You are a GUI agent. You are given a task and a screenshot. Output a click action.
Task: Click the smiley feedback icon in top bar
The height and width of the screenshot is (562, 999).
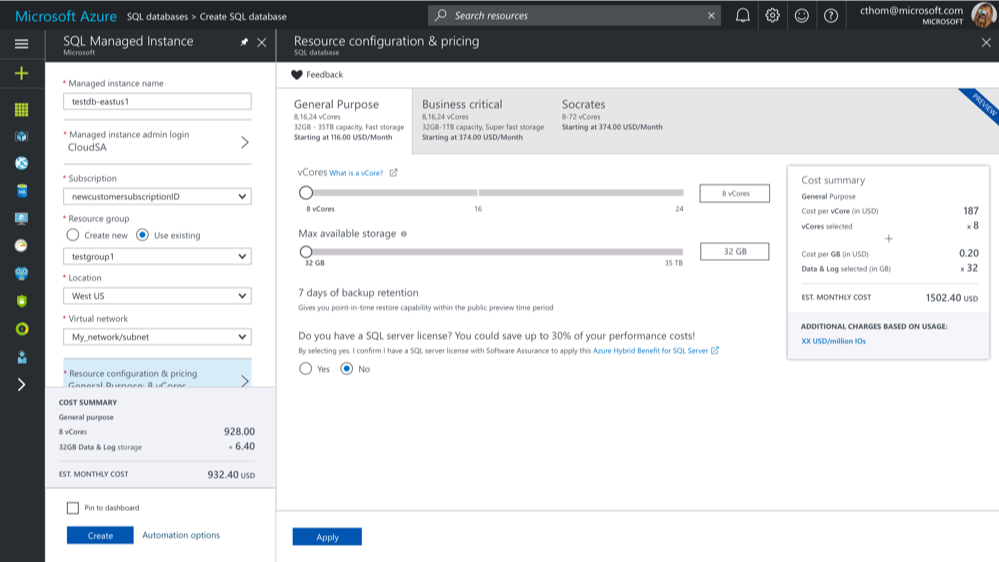click(801, 15)
